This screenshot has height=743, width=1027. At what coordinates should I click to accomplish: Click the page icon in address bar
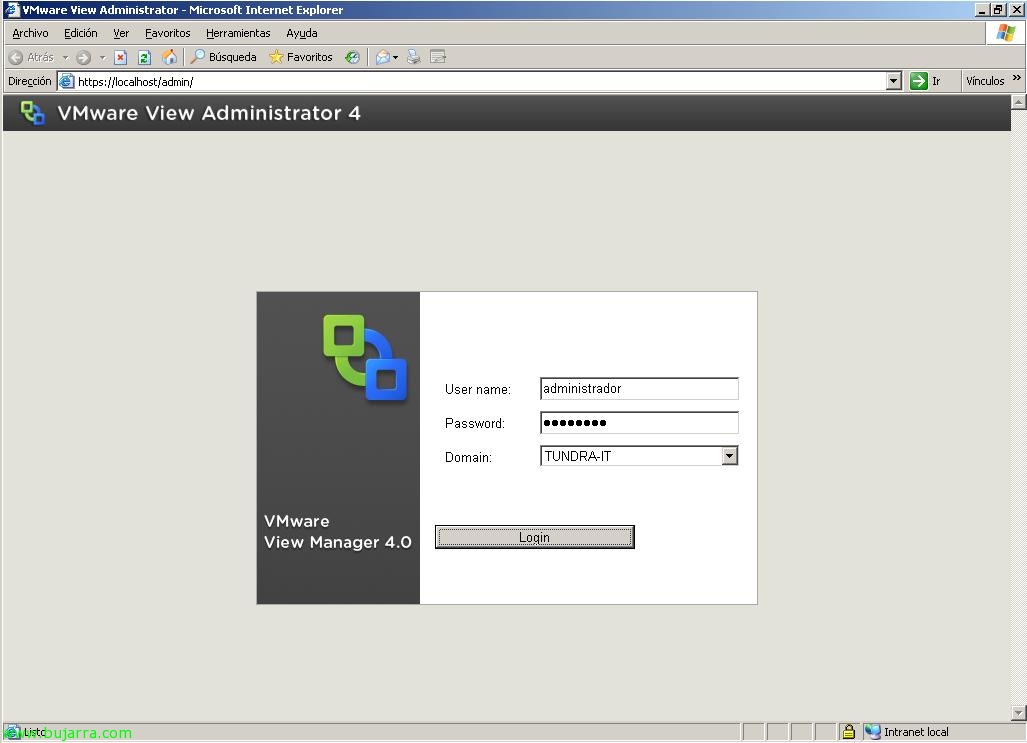point(66,81)
